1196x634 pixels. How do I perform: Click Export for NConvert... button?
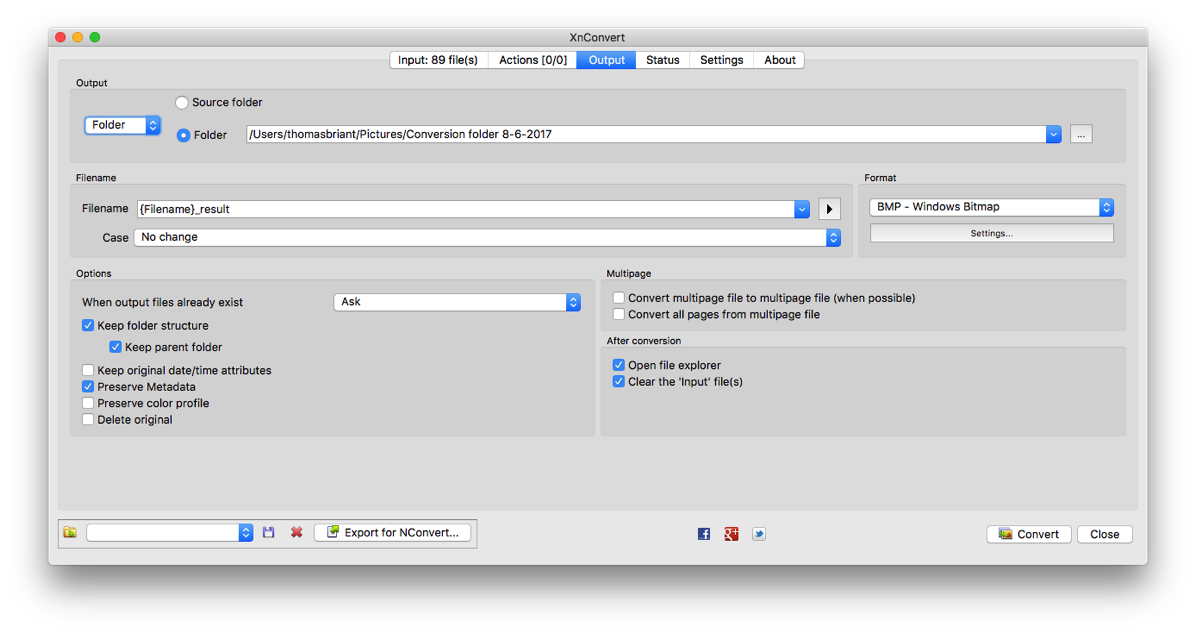point(393,533)
